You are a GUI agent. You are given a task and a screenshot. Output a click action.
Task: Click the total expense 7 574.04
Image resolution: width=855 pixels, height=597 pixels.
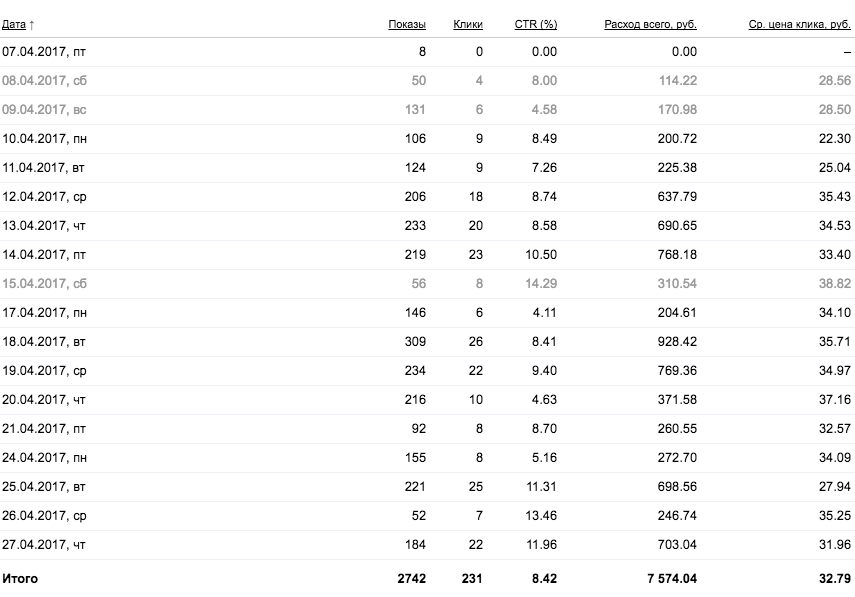672,578
